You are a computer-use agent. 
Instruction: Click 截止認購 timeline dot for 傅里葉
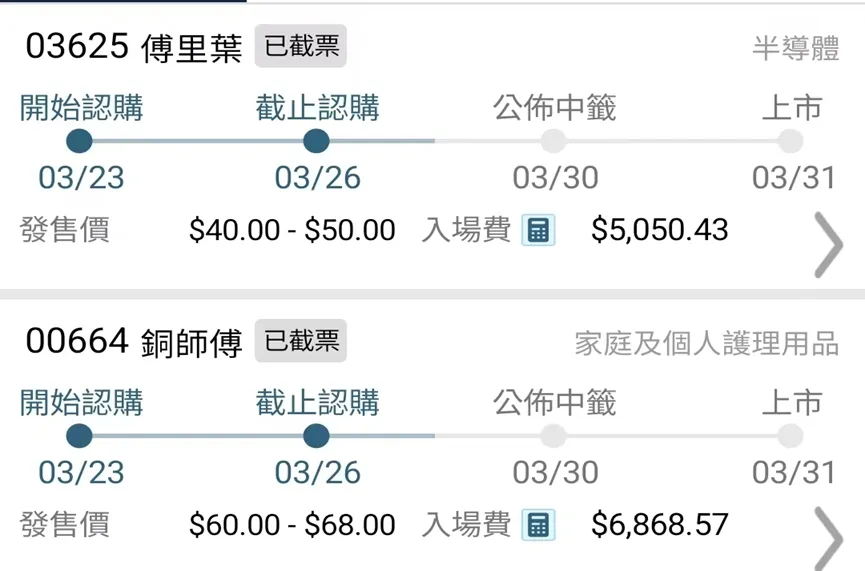tap(316, 141)
